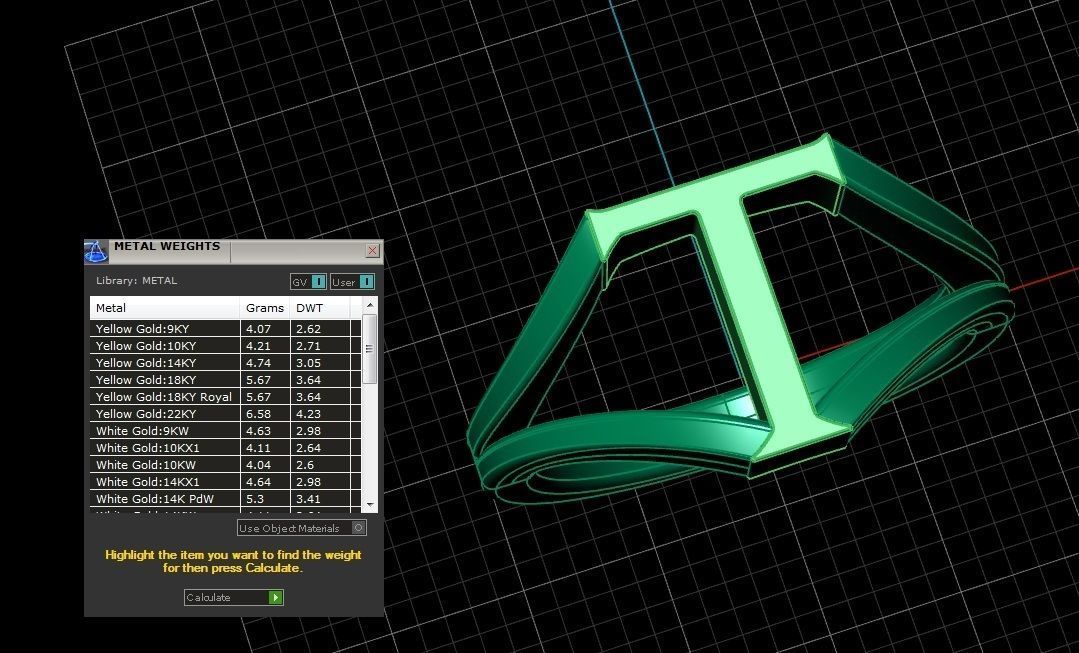Click the Metal Weights dialog scale logo icon
1079x653 pixels.
click(96, 251)
